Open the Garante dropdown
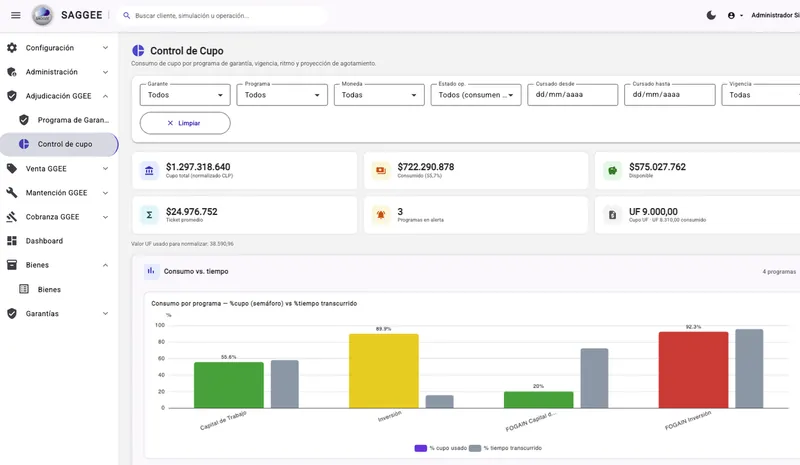This screenshot has height=465, width=800. click(185, 95)
